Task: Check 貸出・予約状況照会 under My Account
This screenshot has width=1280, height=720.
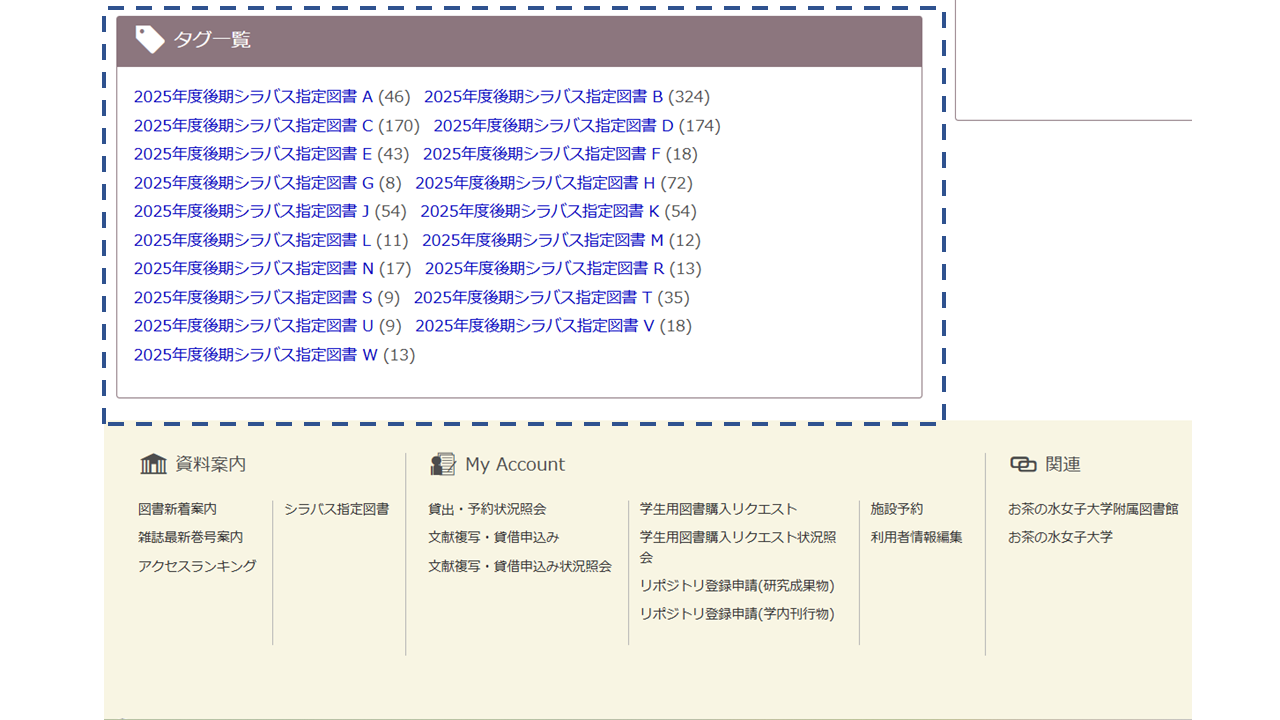Action: 487,509
